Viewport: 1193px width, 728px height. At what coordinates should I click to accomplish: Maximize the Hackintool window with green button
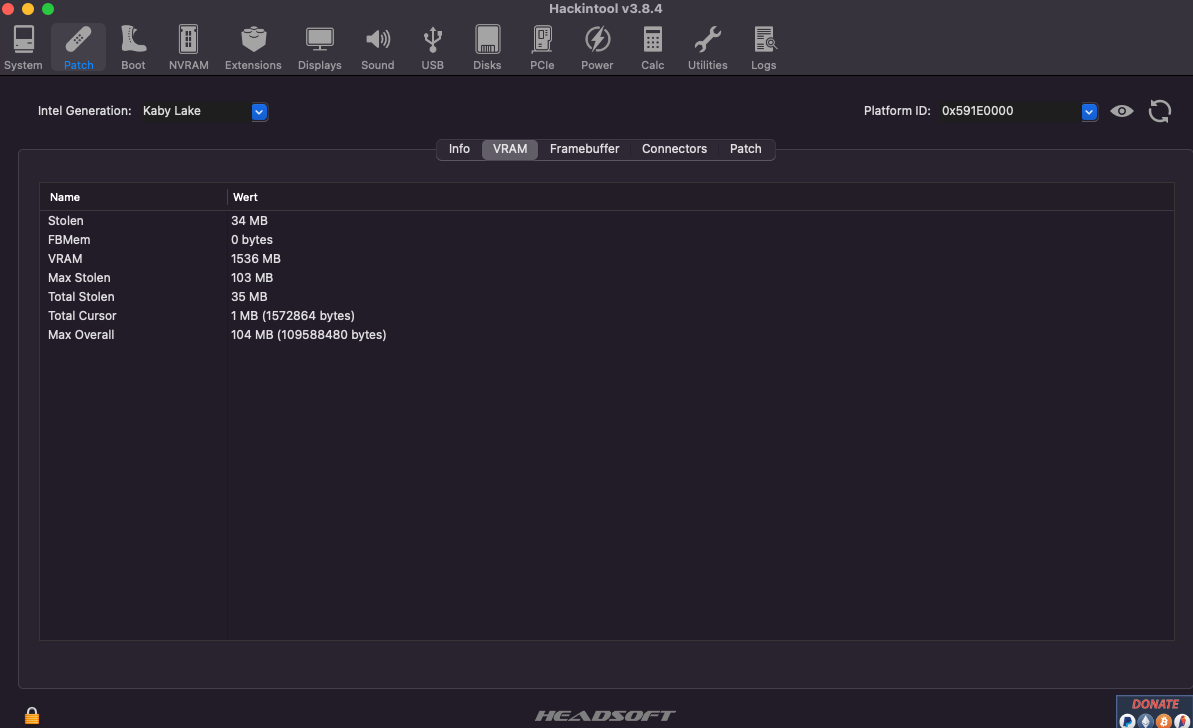(x=48, y=9)
